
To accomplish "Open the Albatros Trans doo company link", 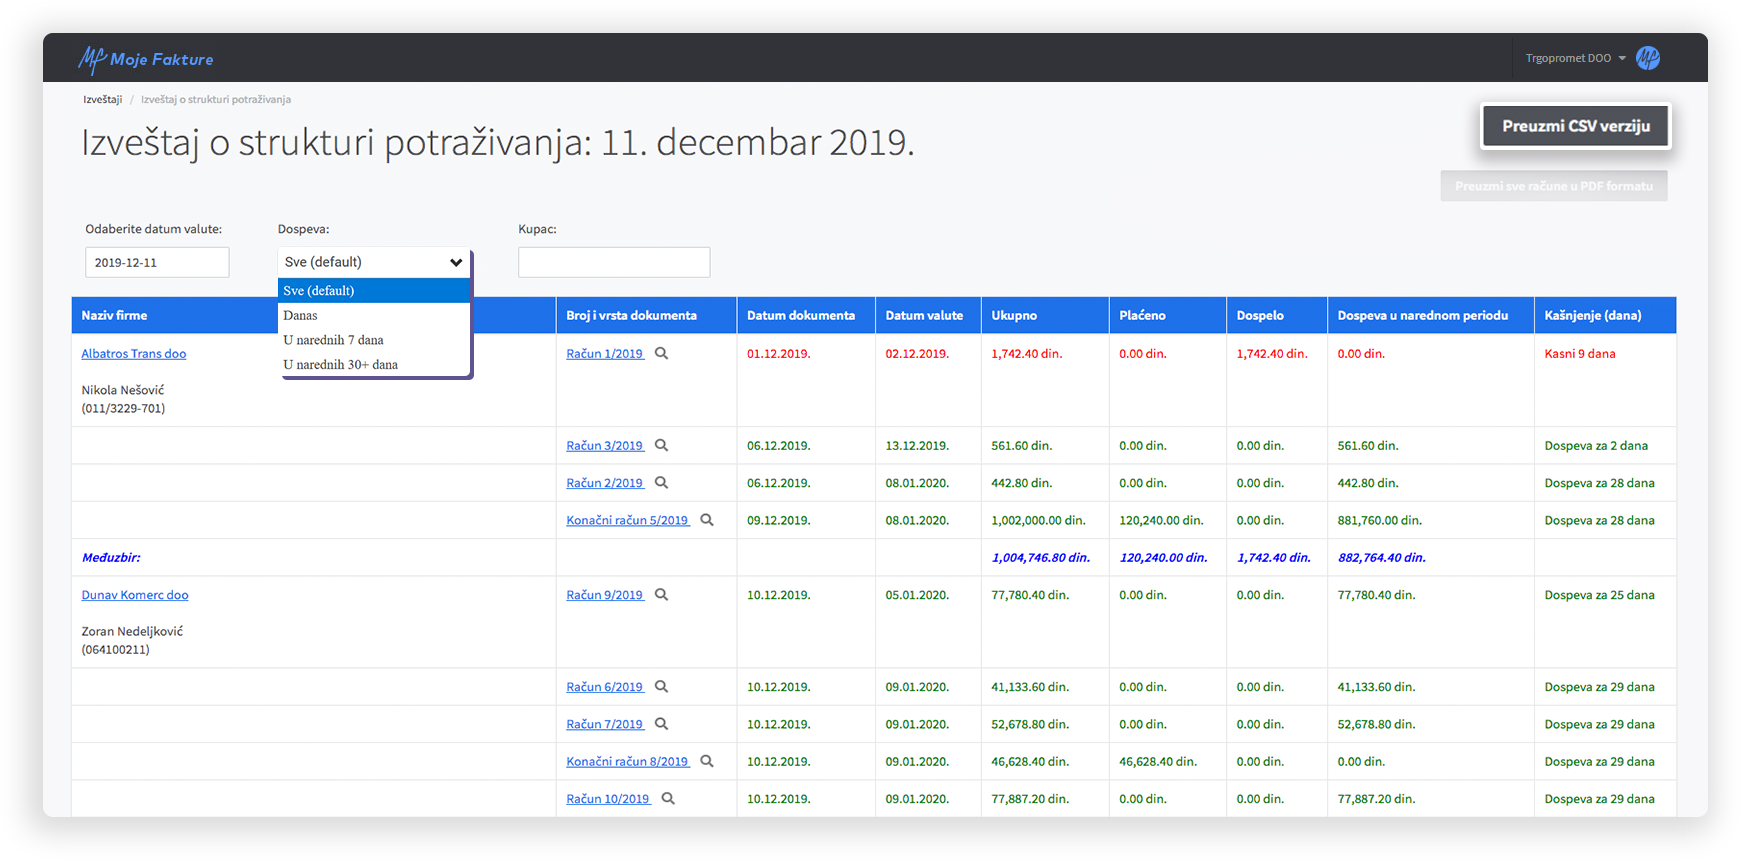I will click(x=134, y=354).
